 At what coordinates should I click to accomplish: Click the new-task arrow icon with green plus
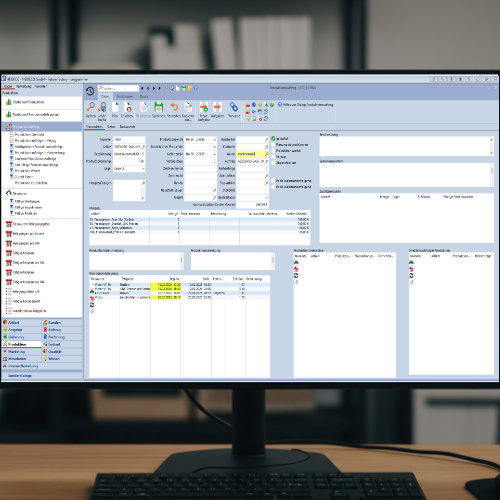[203, 107]
